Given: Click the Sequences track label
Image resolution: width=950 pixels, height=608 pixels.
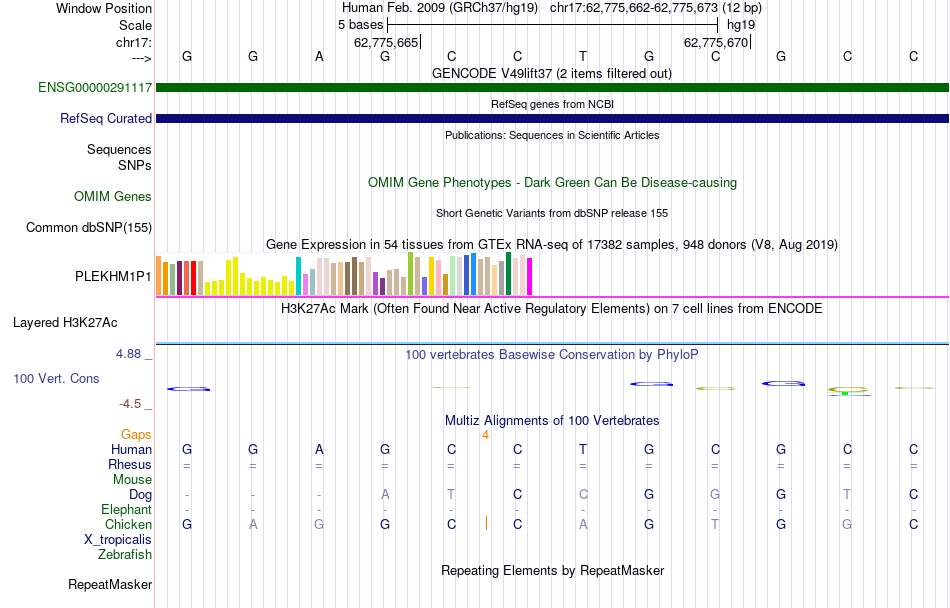Looking at the screenshot, I should 119,150.
